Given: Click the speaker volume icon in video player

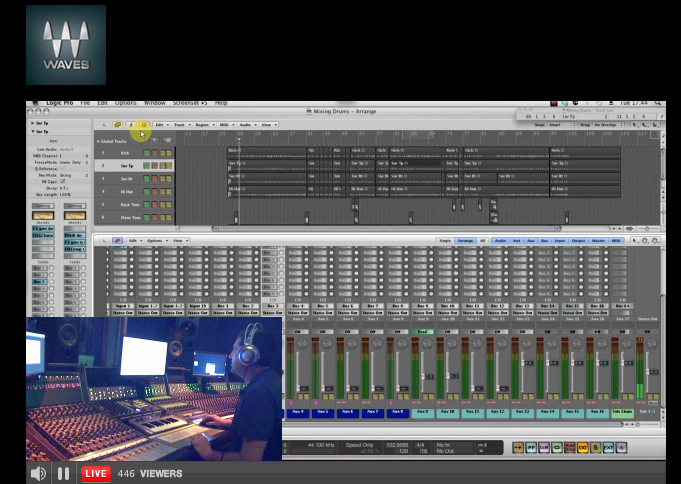Looking at the screenshot, I should pos(38,474).
